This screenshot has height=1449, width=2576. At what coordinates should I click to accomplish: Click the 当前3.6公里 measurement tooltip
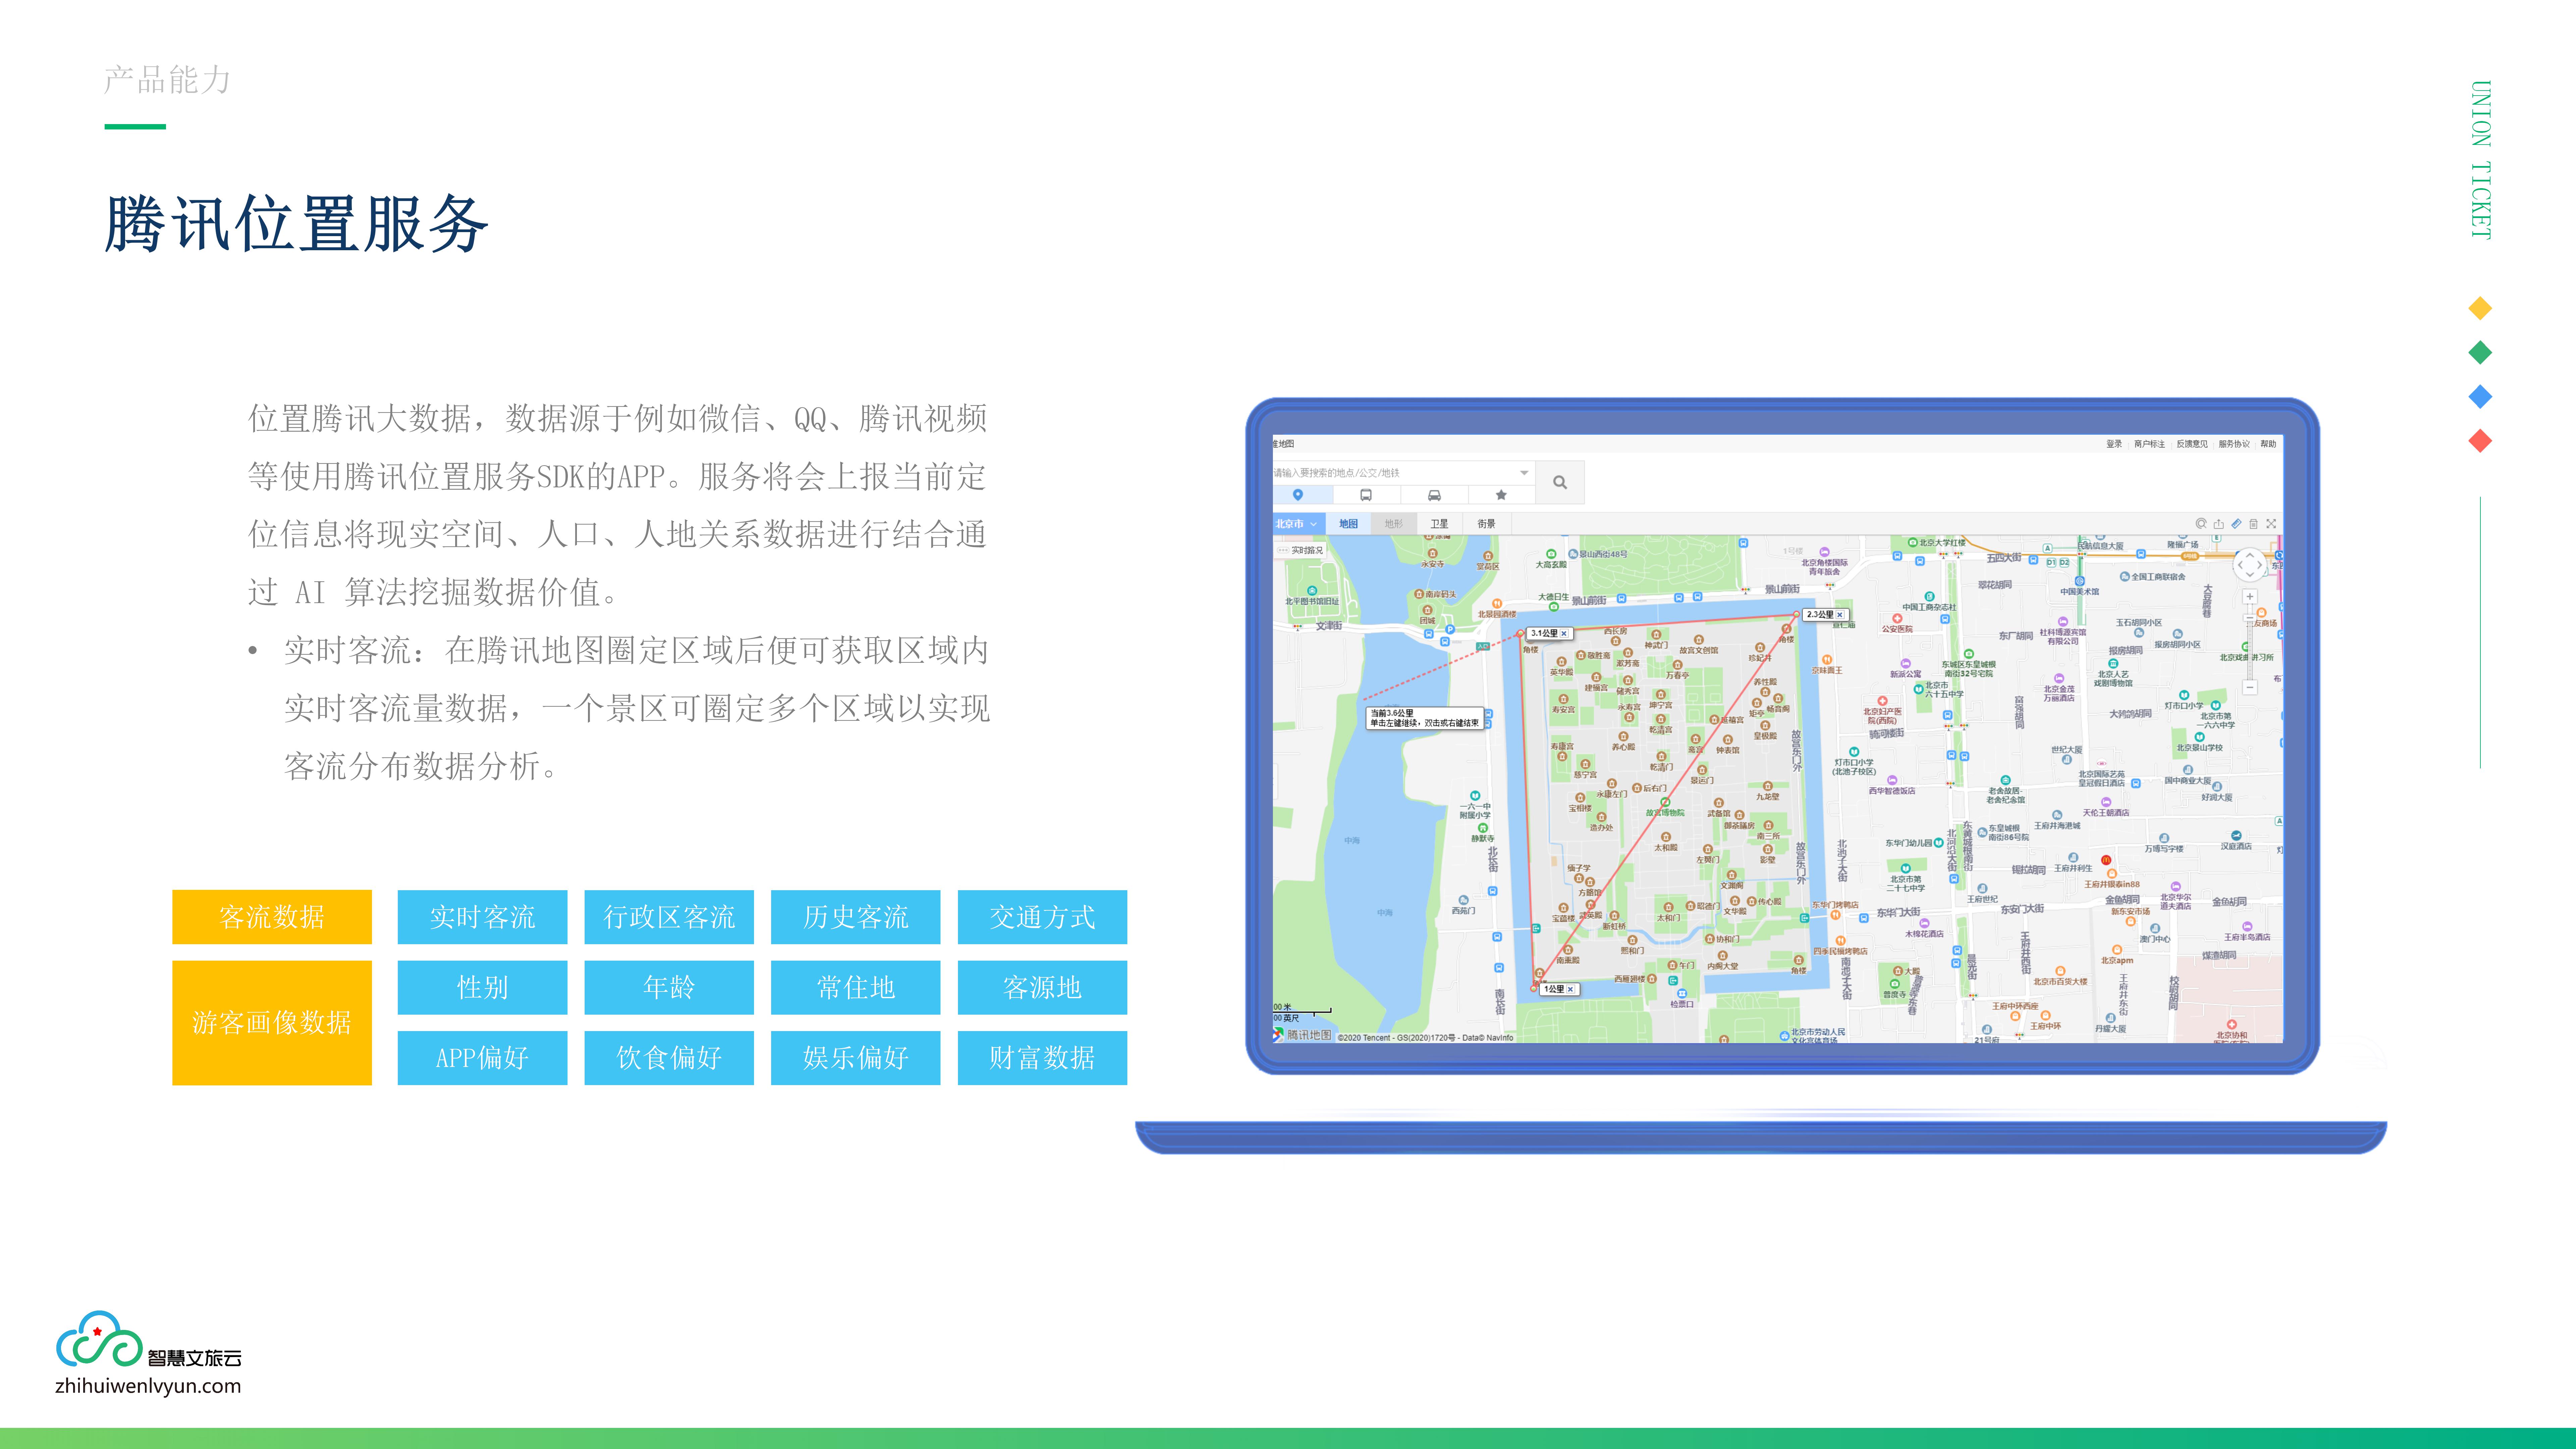[x=1425, y=718]
